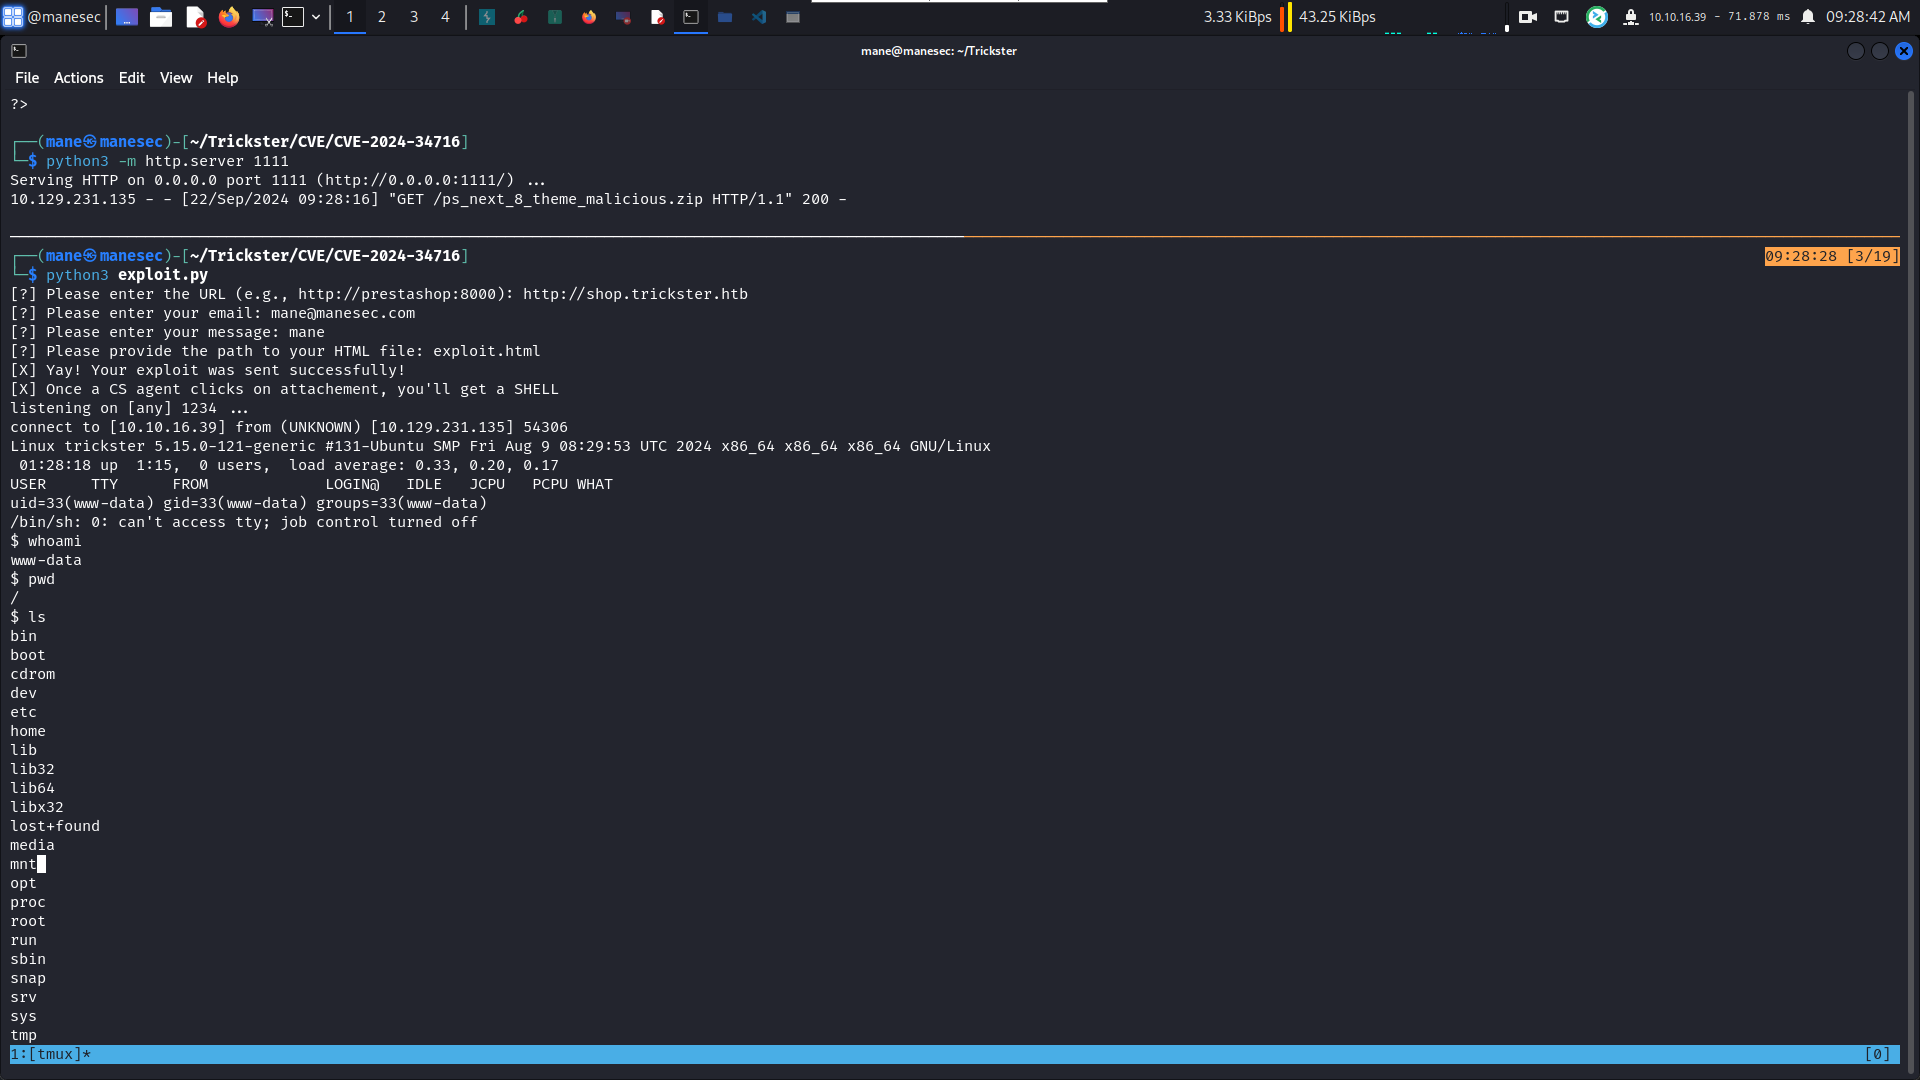The width and height of the screenshot is (1920, 1080).
Task: Click the '$ whoami' command line
Action: tap(46, 541)
